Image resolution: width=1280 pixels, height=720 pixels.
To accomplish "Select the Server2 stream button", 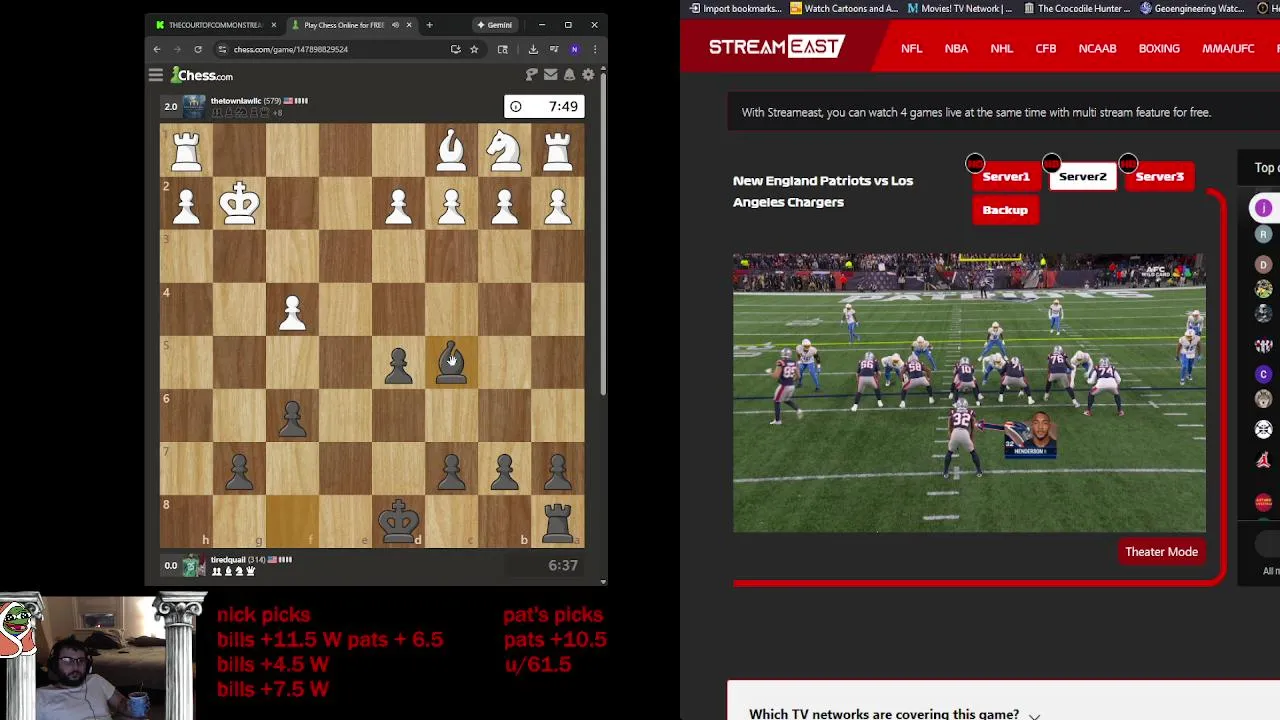I will point(1082,177).
